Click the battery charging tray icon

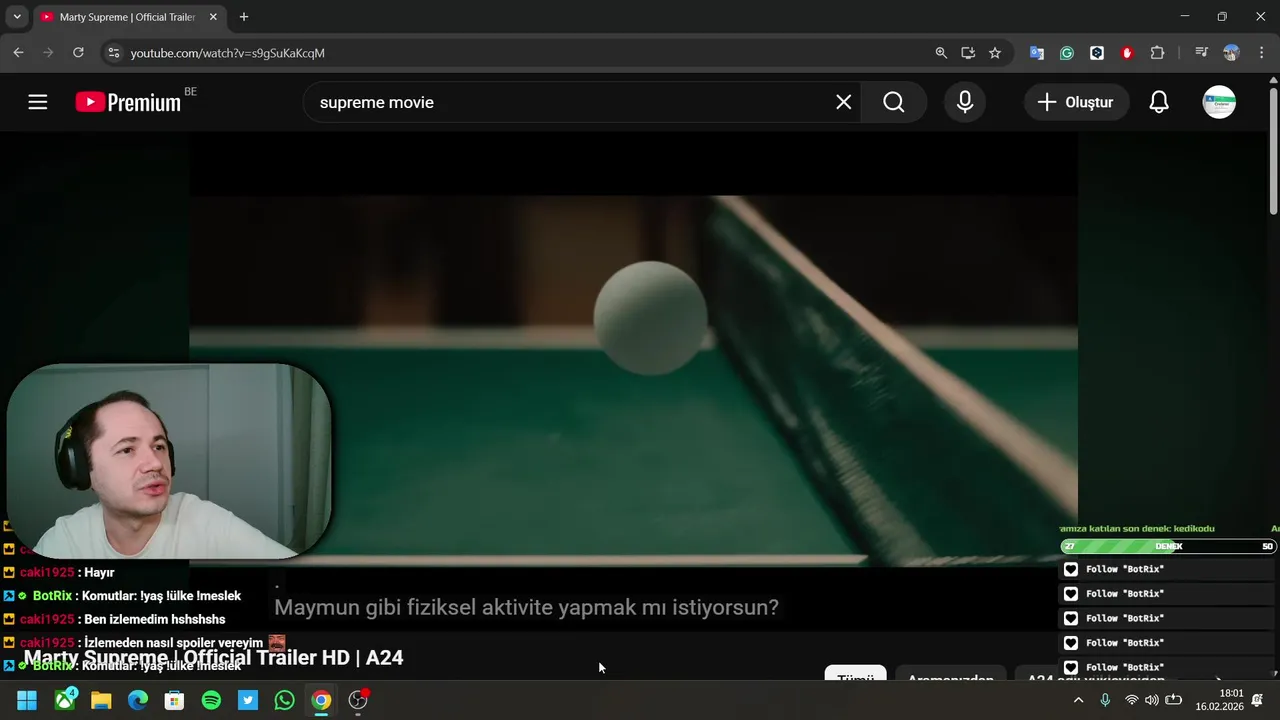(x=1174, y=700)
